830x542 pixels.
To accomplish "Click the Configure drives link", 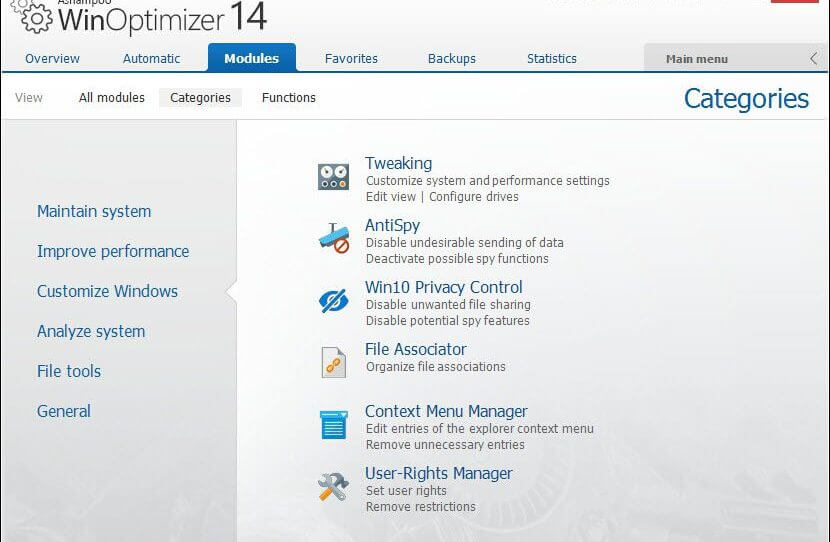I will tap(474, 197).
